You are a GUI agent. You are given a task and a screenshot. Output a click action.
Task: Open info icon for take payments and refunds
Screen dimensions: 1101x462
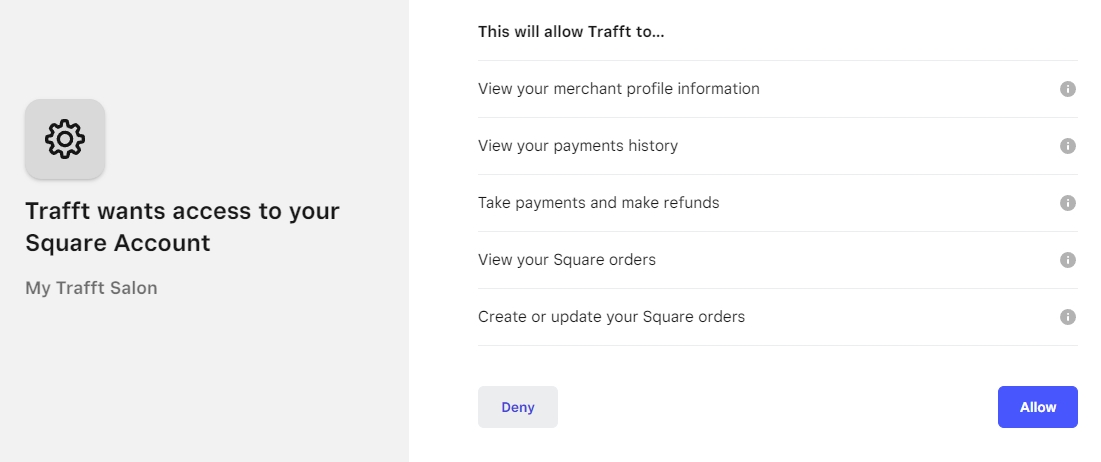pos(1067,203)
